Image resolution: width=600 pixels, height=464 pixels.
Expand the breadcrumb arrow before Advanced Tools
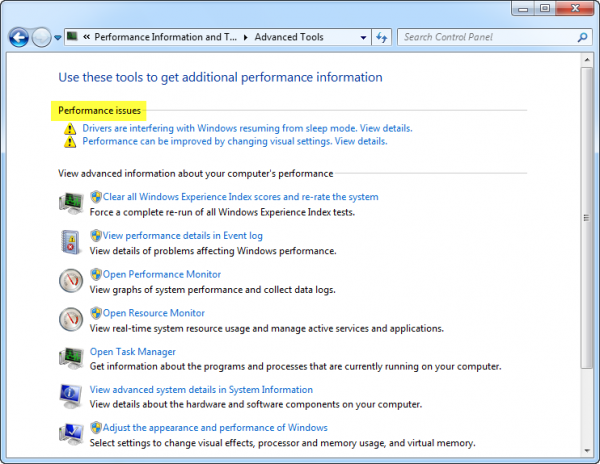pos(246,37)
